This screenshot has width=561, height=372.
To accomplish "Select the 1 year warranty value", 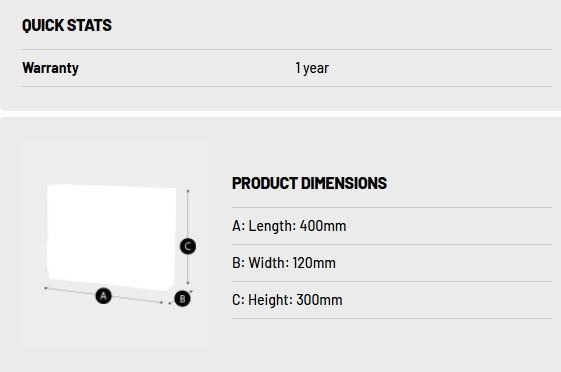I will pyautogui.click(x=312, y=68).
